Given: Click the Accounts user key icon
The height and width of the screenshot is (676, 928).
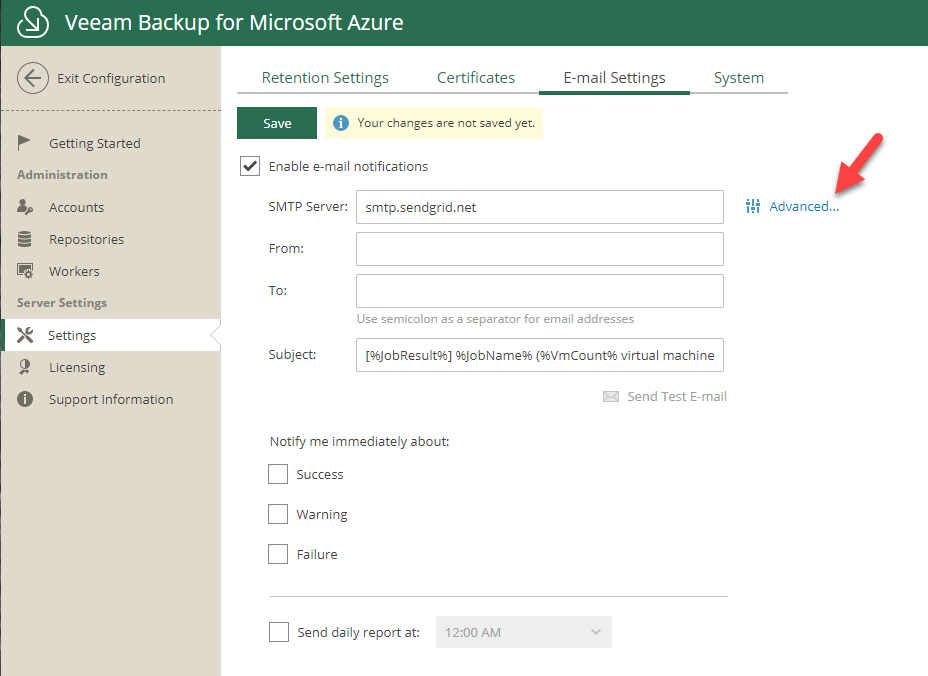Looking at the screenshot, I should pyautogui.click(x=25, y=207).
